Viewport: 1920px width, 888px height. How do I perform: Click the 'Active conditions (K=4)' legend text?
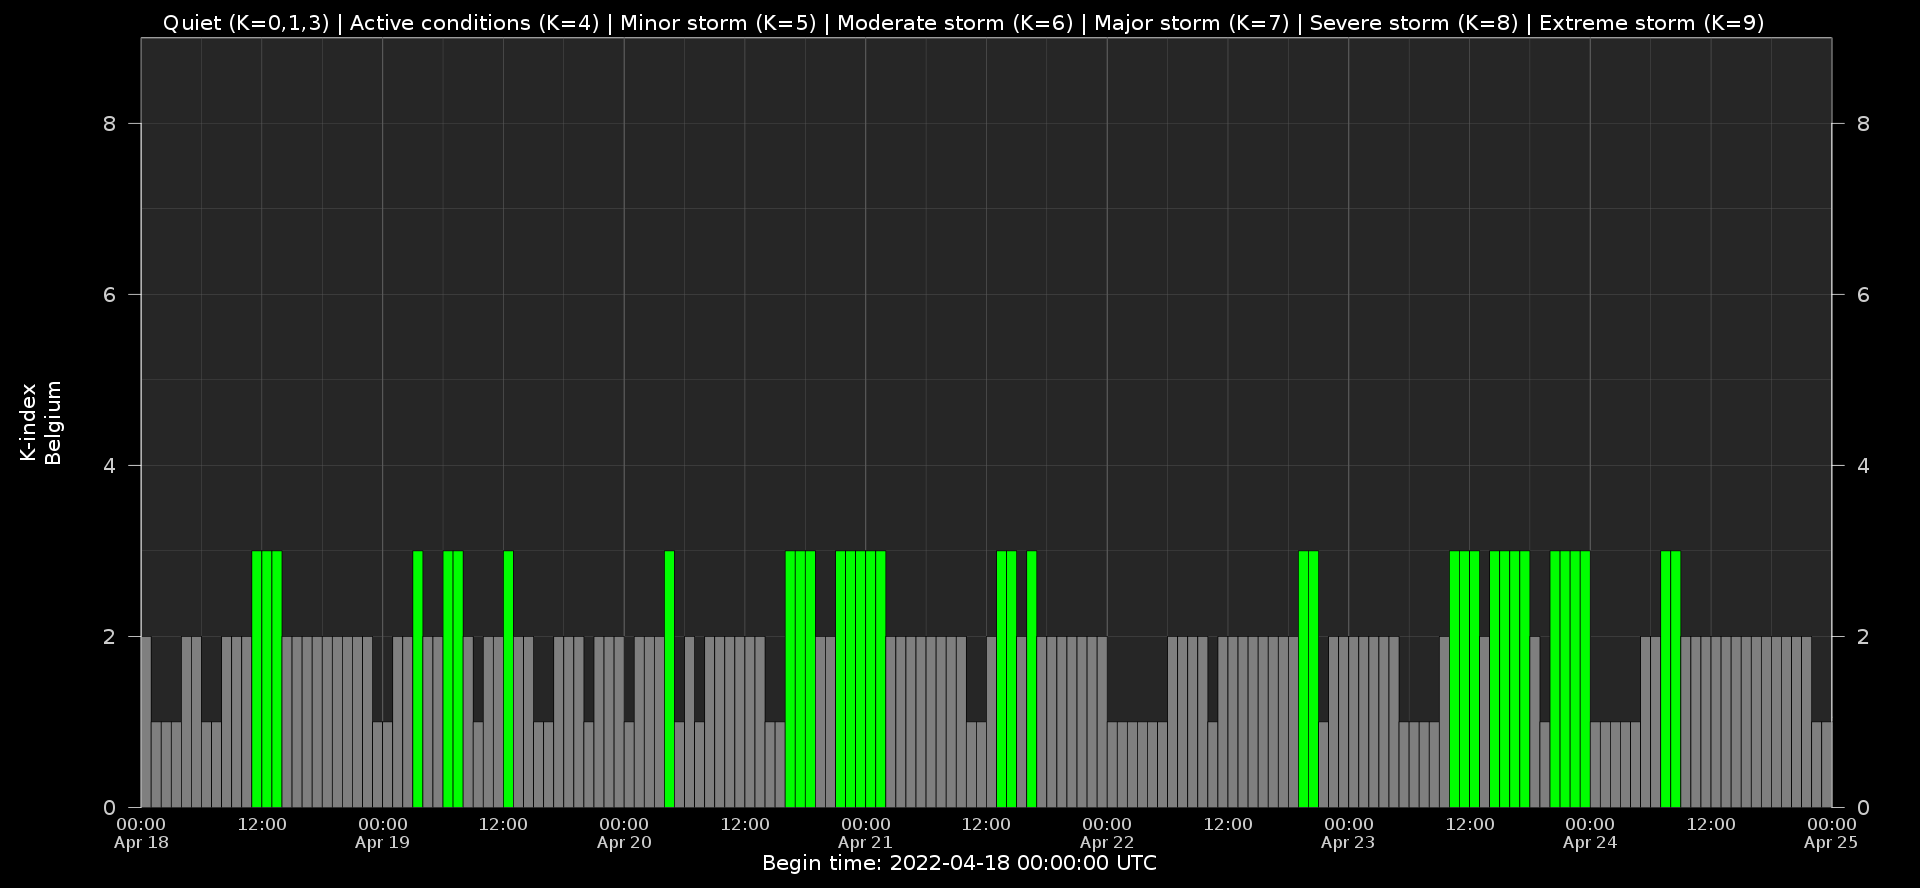coord(474,23)
